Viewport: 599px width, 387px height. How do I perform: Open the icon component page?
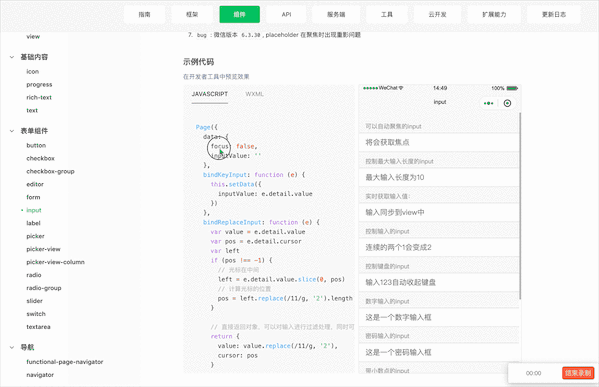click(32, 71)
